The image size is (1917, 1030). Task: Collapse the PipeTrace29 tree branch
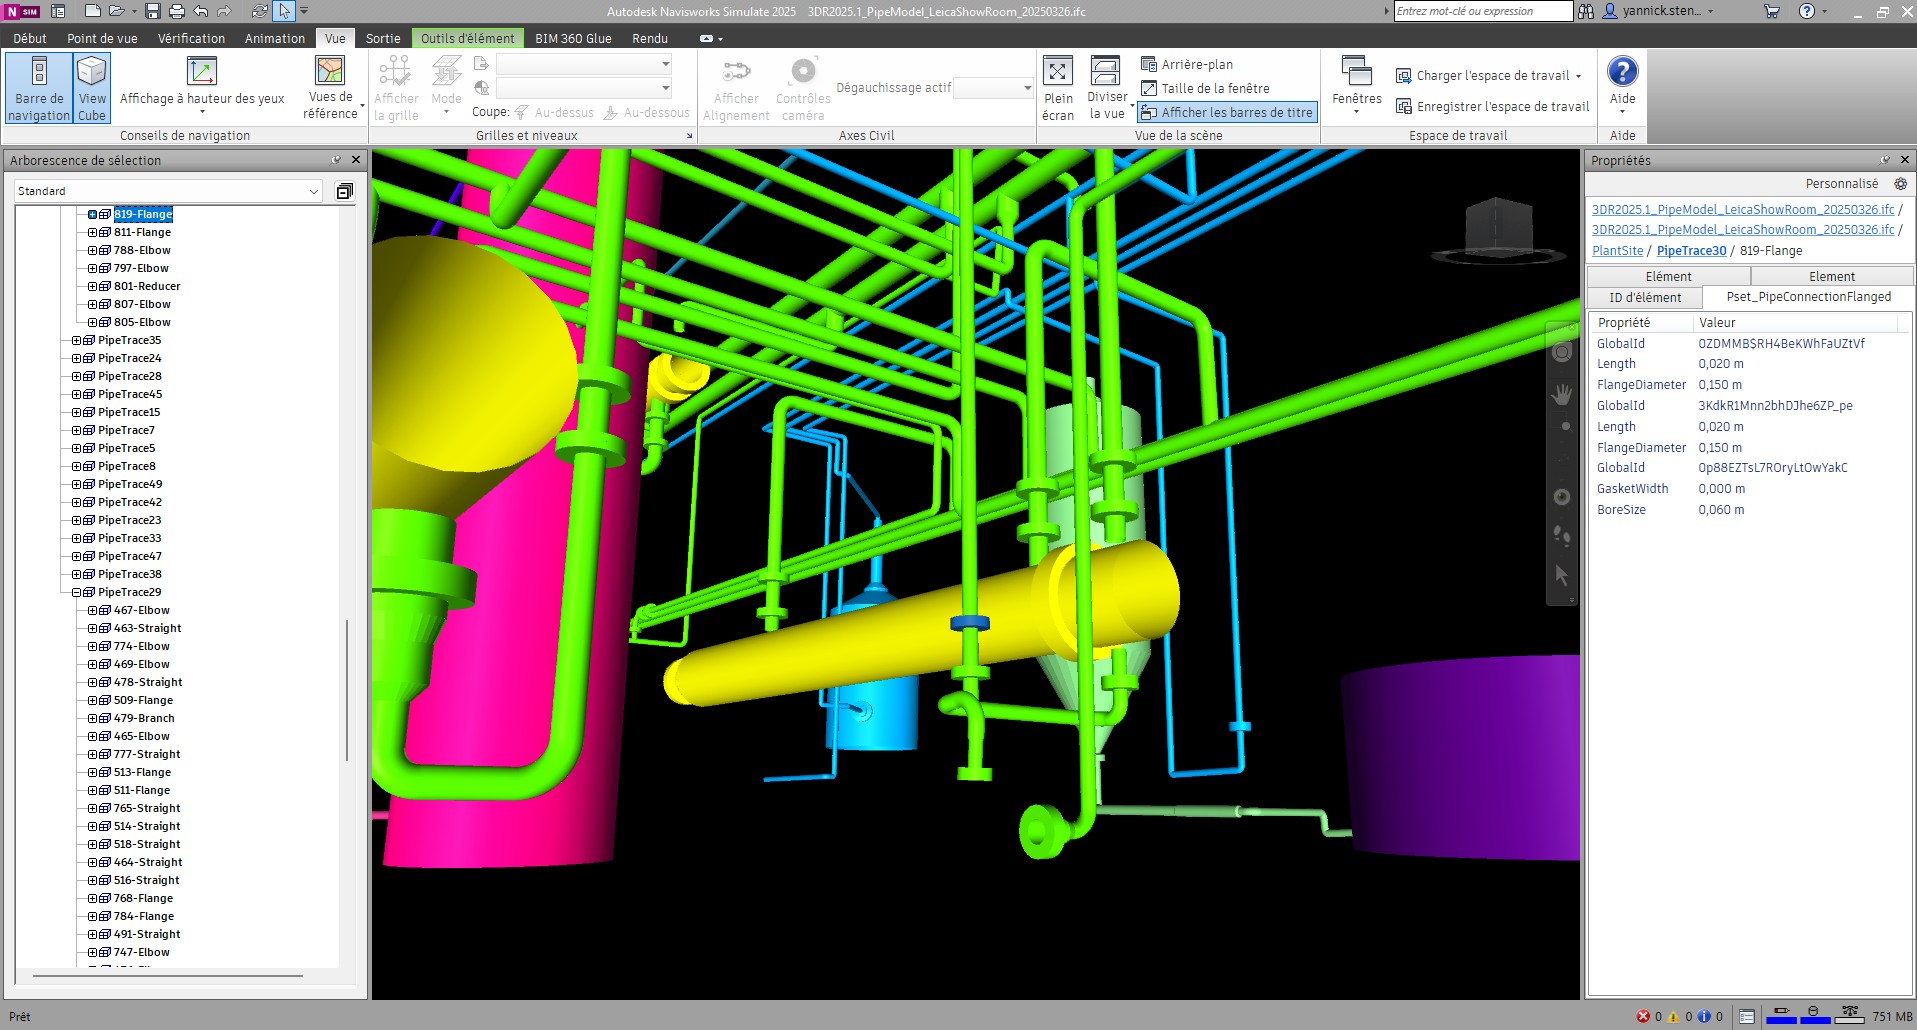tap(78, 591)
